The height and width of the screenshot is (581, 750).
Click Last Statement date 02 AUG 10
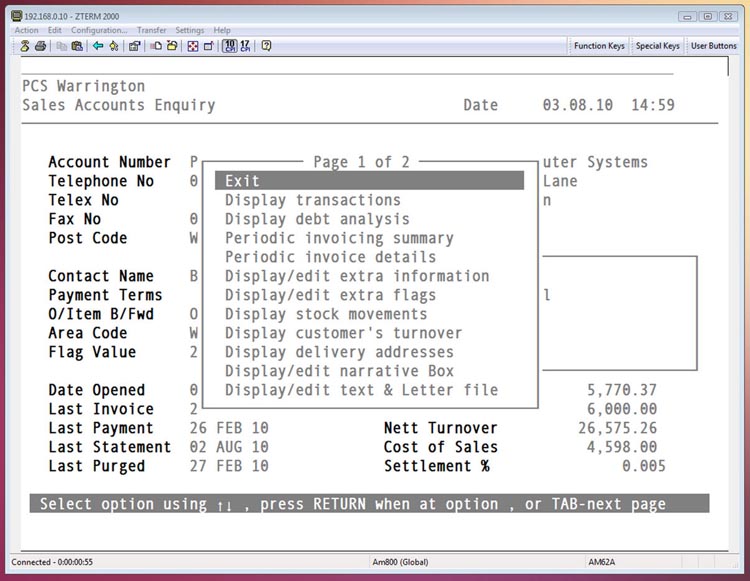229,447
